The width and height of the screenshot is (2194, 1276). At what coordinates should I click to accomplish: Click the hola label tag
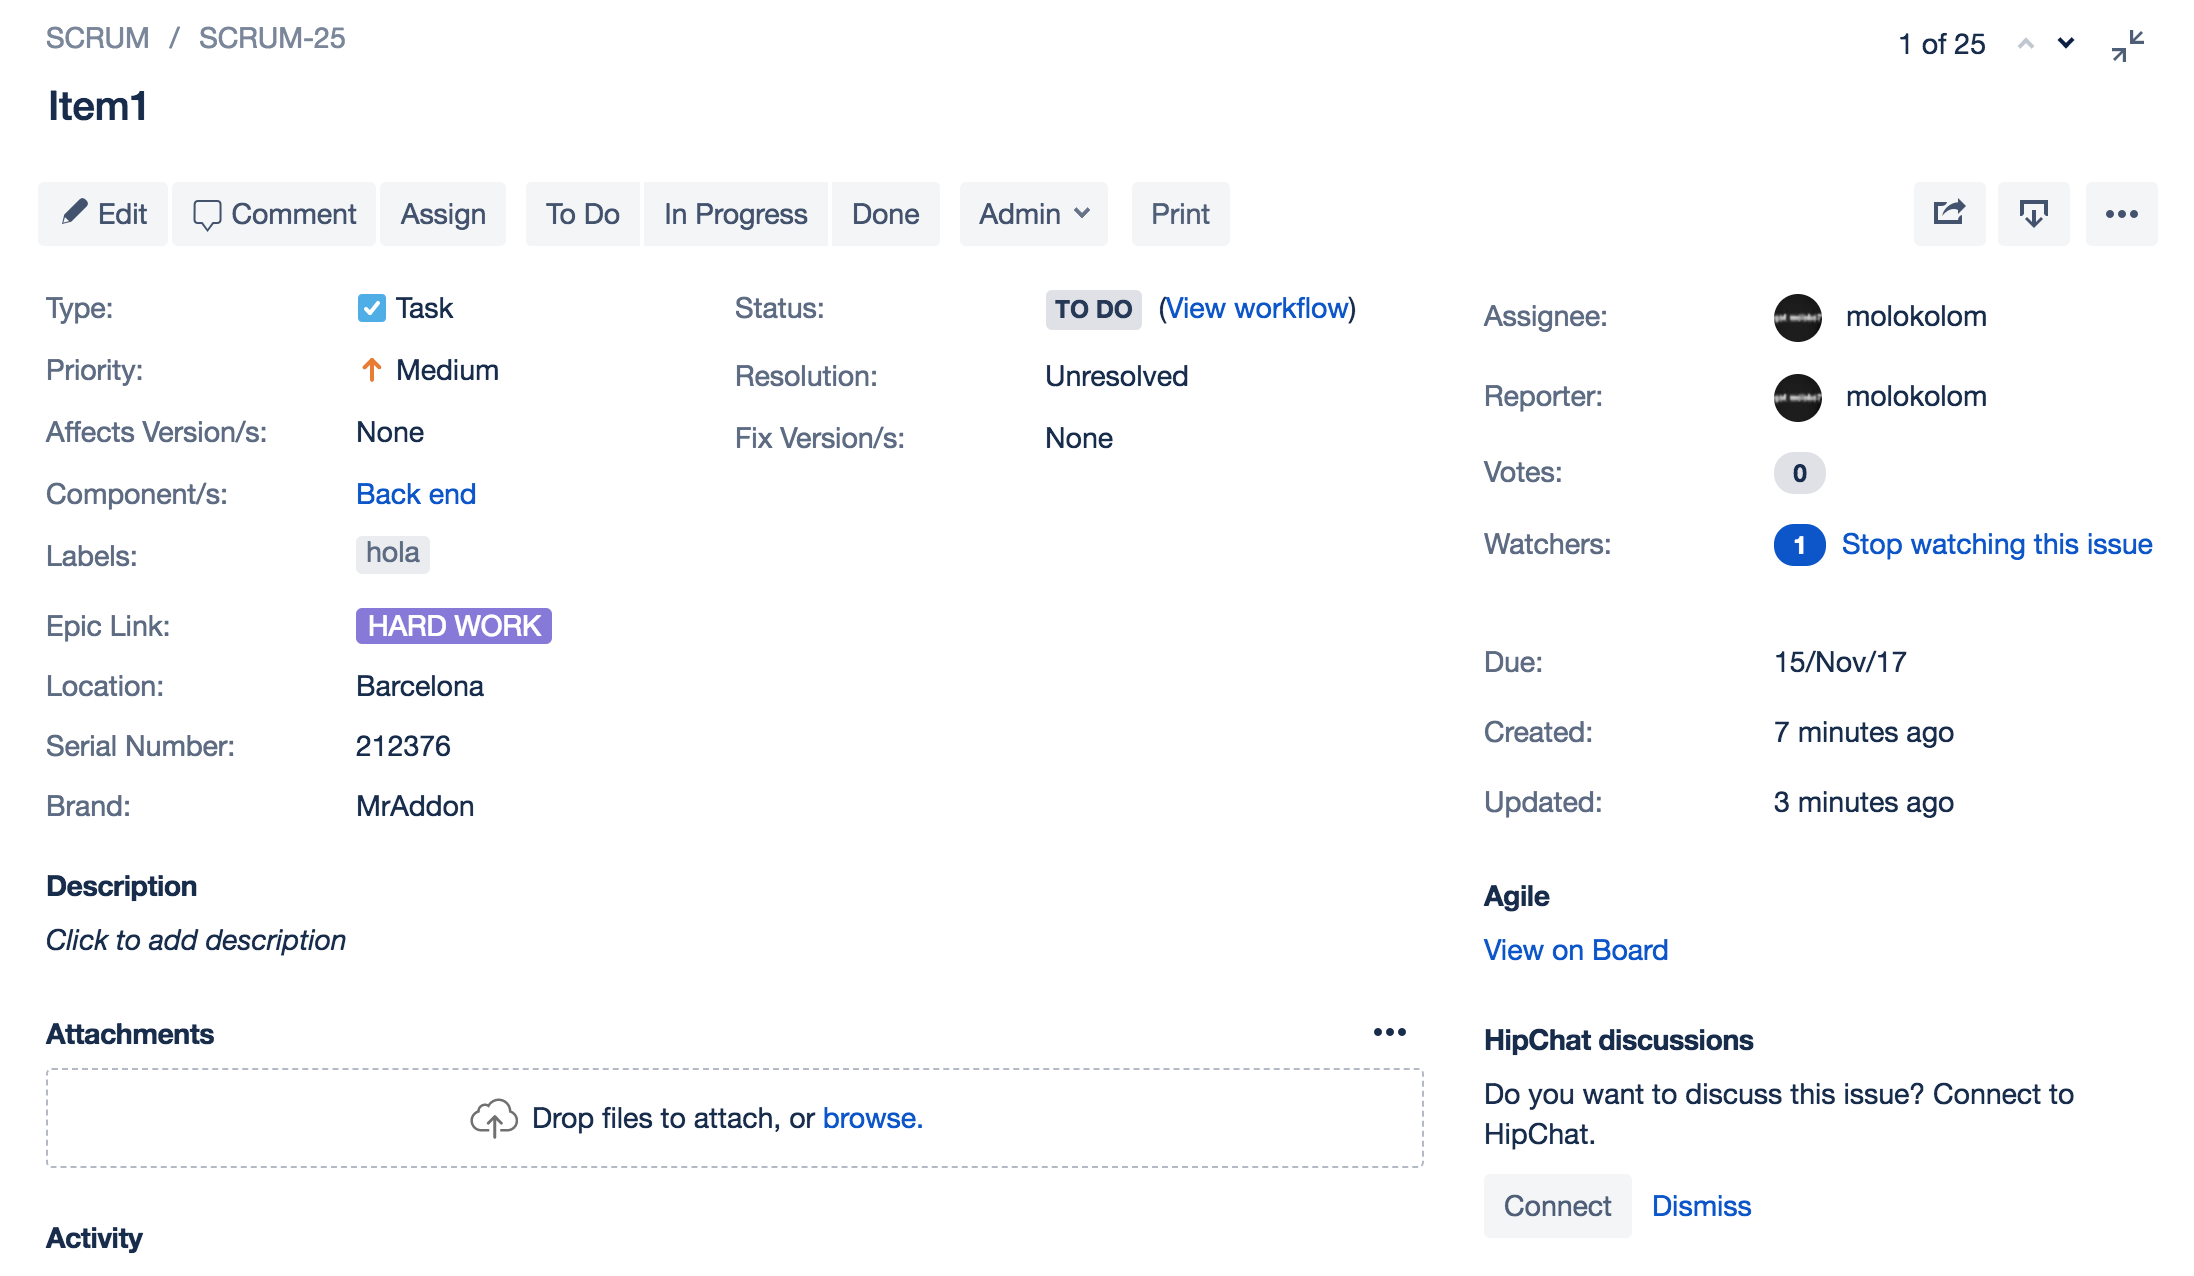[392, 553]
